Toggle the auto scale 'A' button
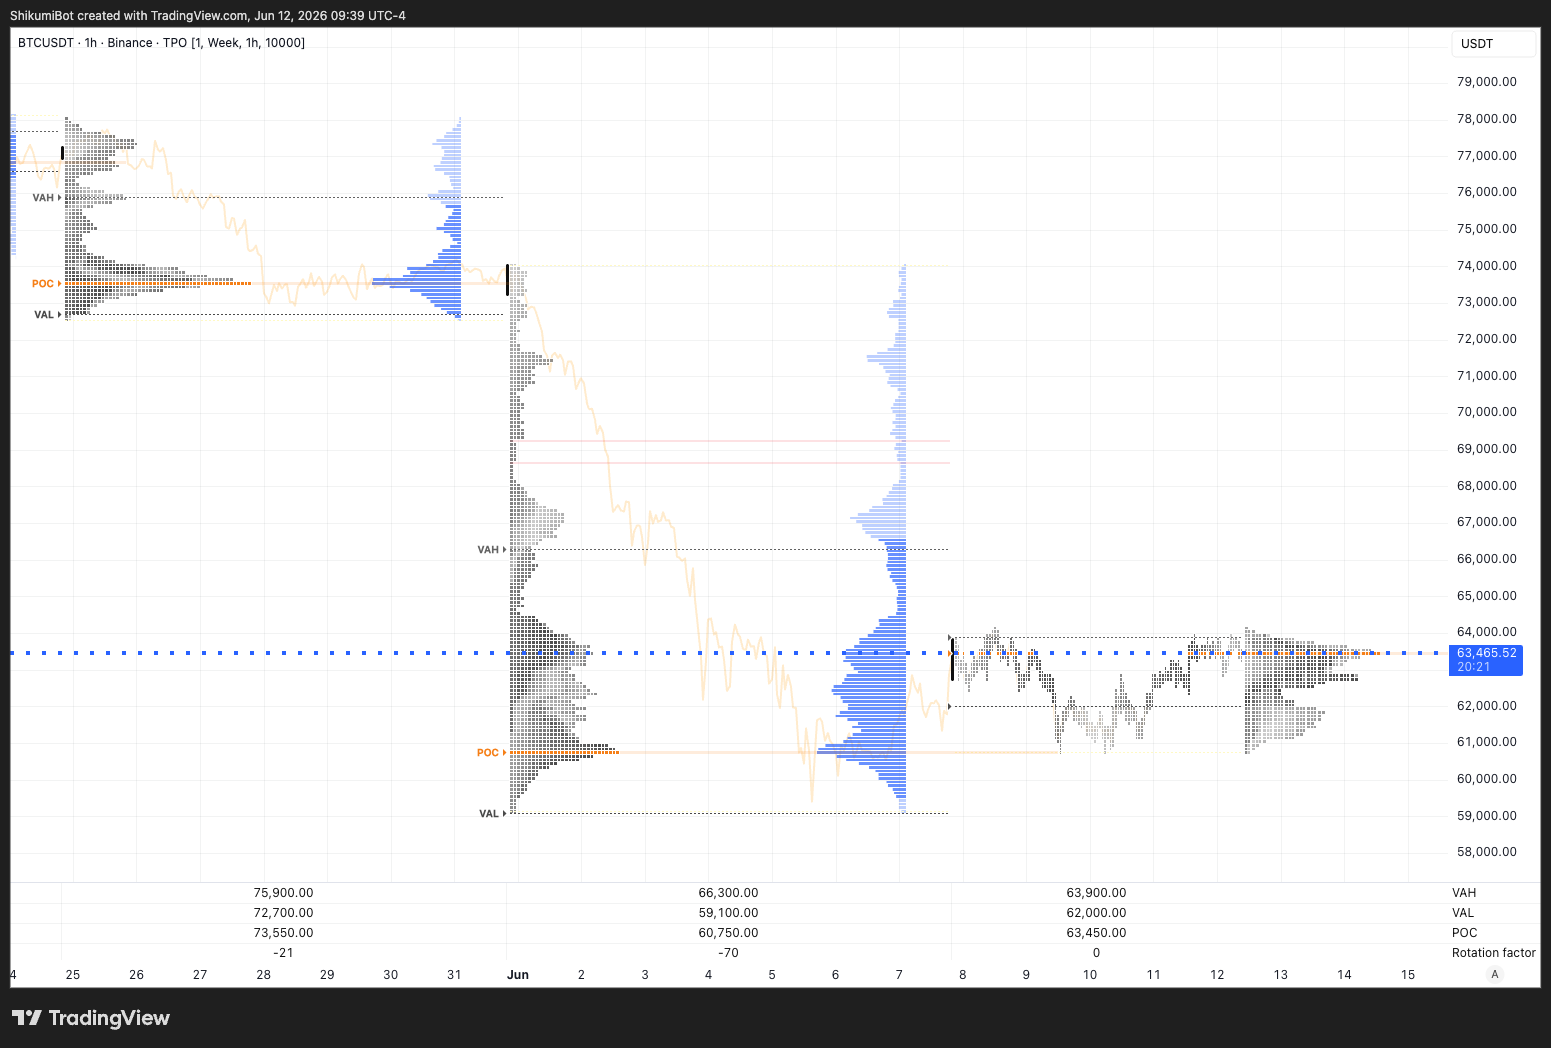The image size is (1551, 1048). (x=1495, y=974)
